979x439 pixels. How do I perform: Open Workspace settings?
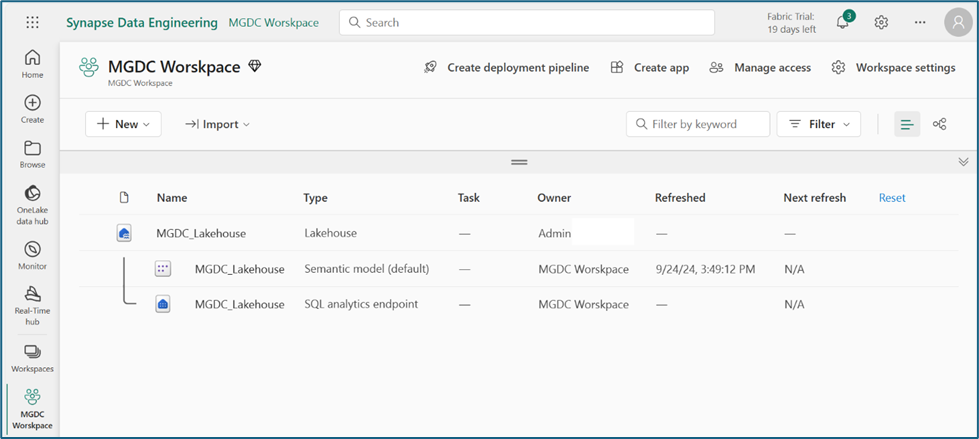coord(893,67)
